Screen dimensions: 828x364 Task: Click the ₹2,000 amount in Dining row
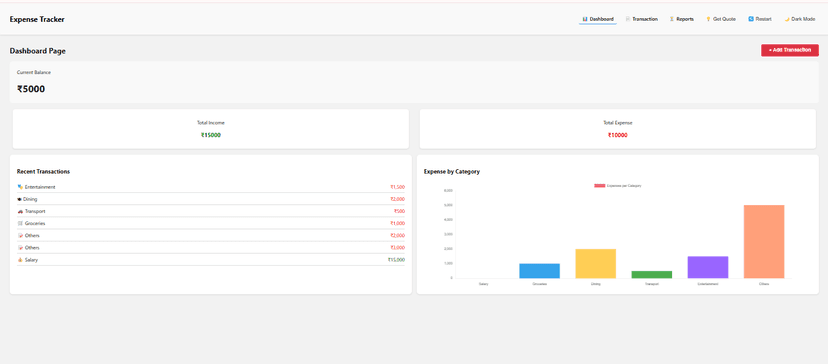[397, 199]
